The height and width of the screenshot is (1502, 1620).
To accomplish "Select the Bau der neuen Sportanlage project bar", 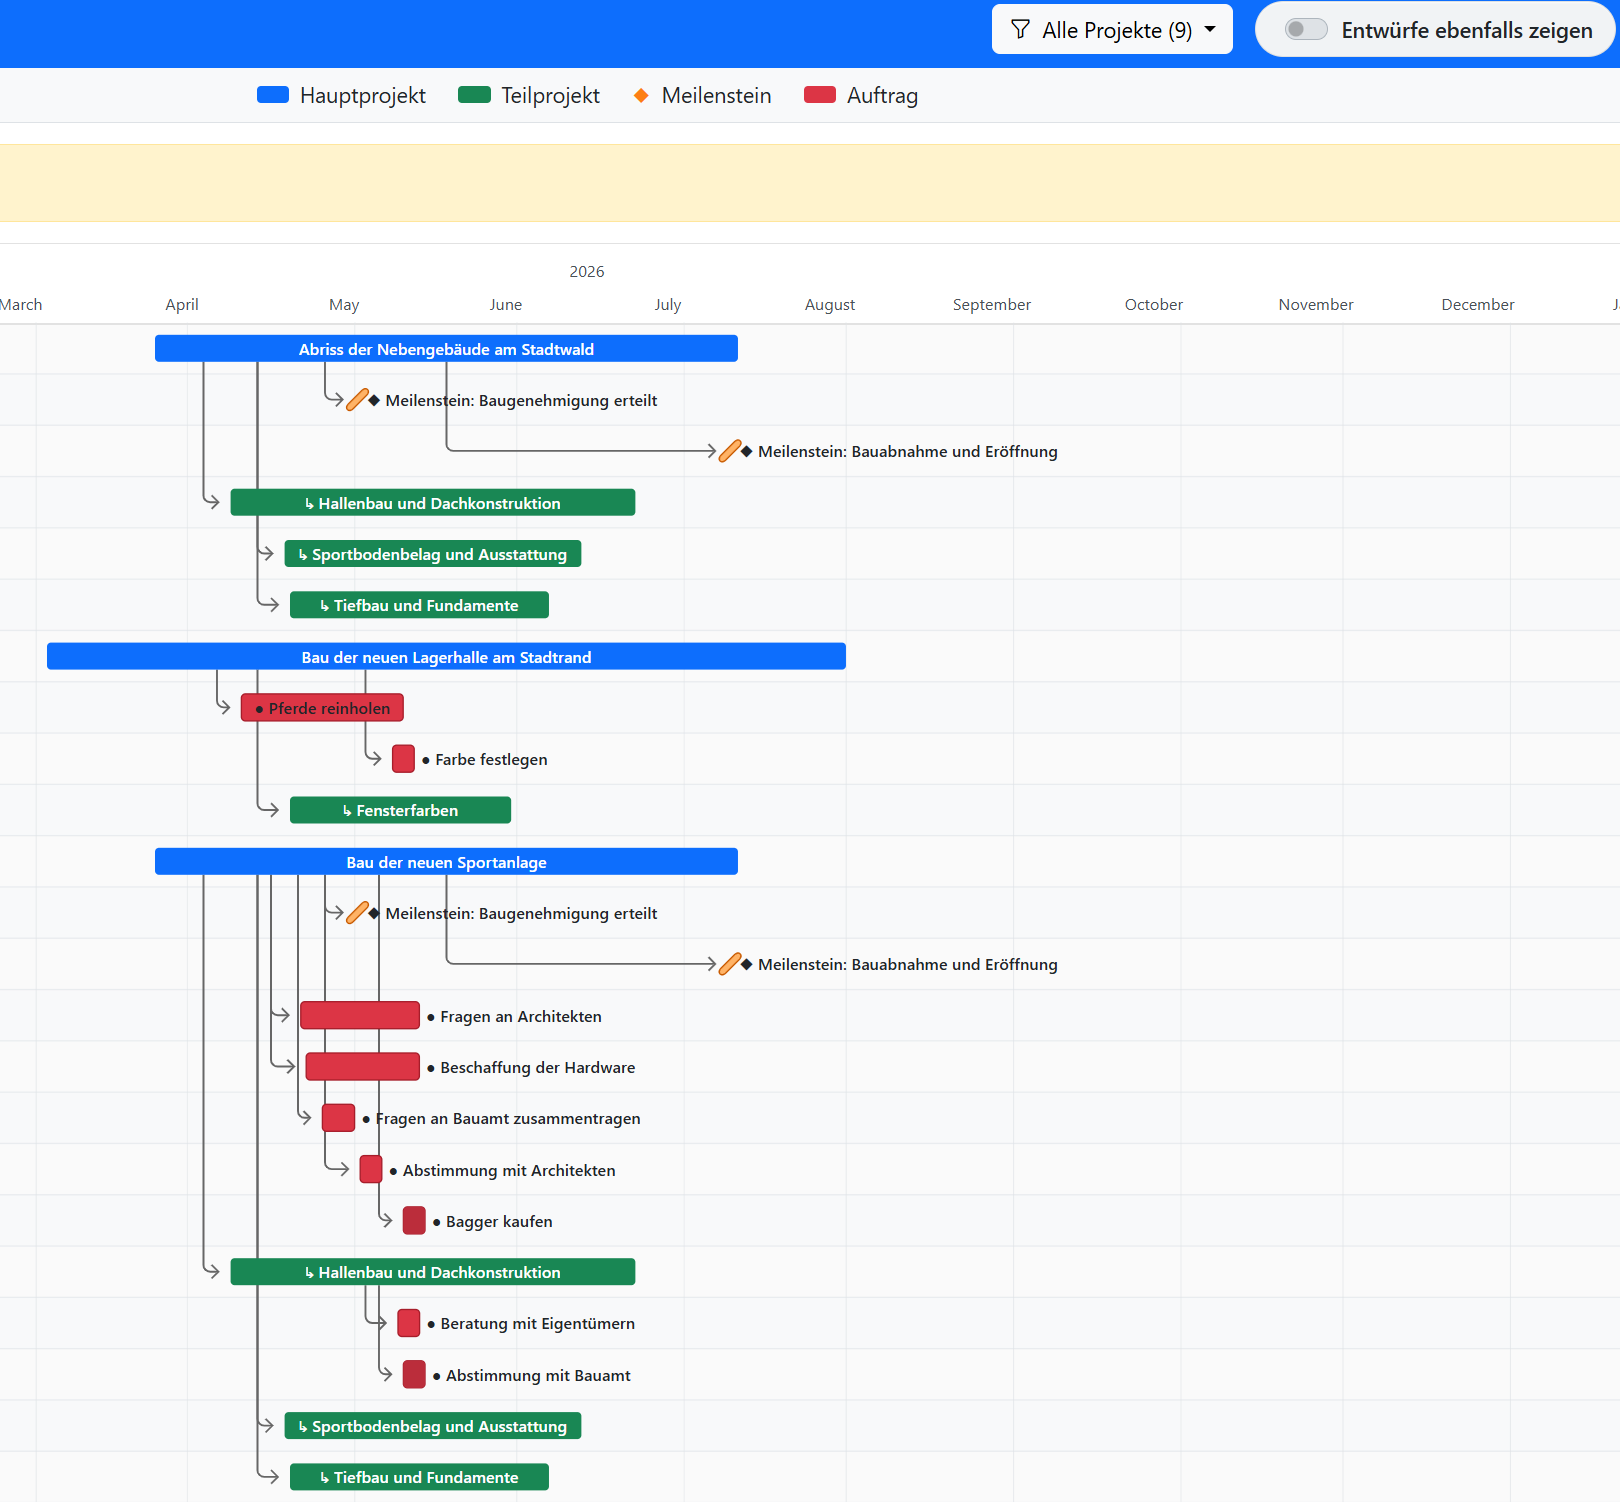I will 446,861.
